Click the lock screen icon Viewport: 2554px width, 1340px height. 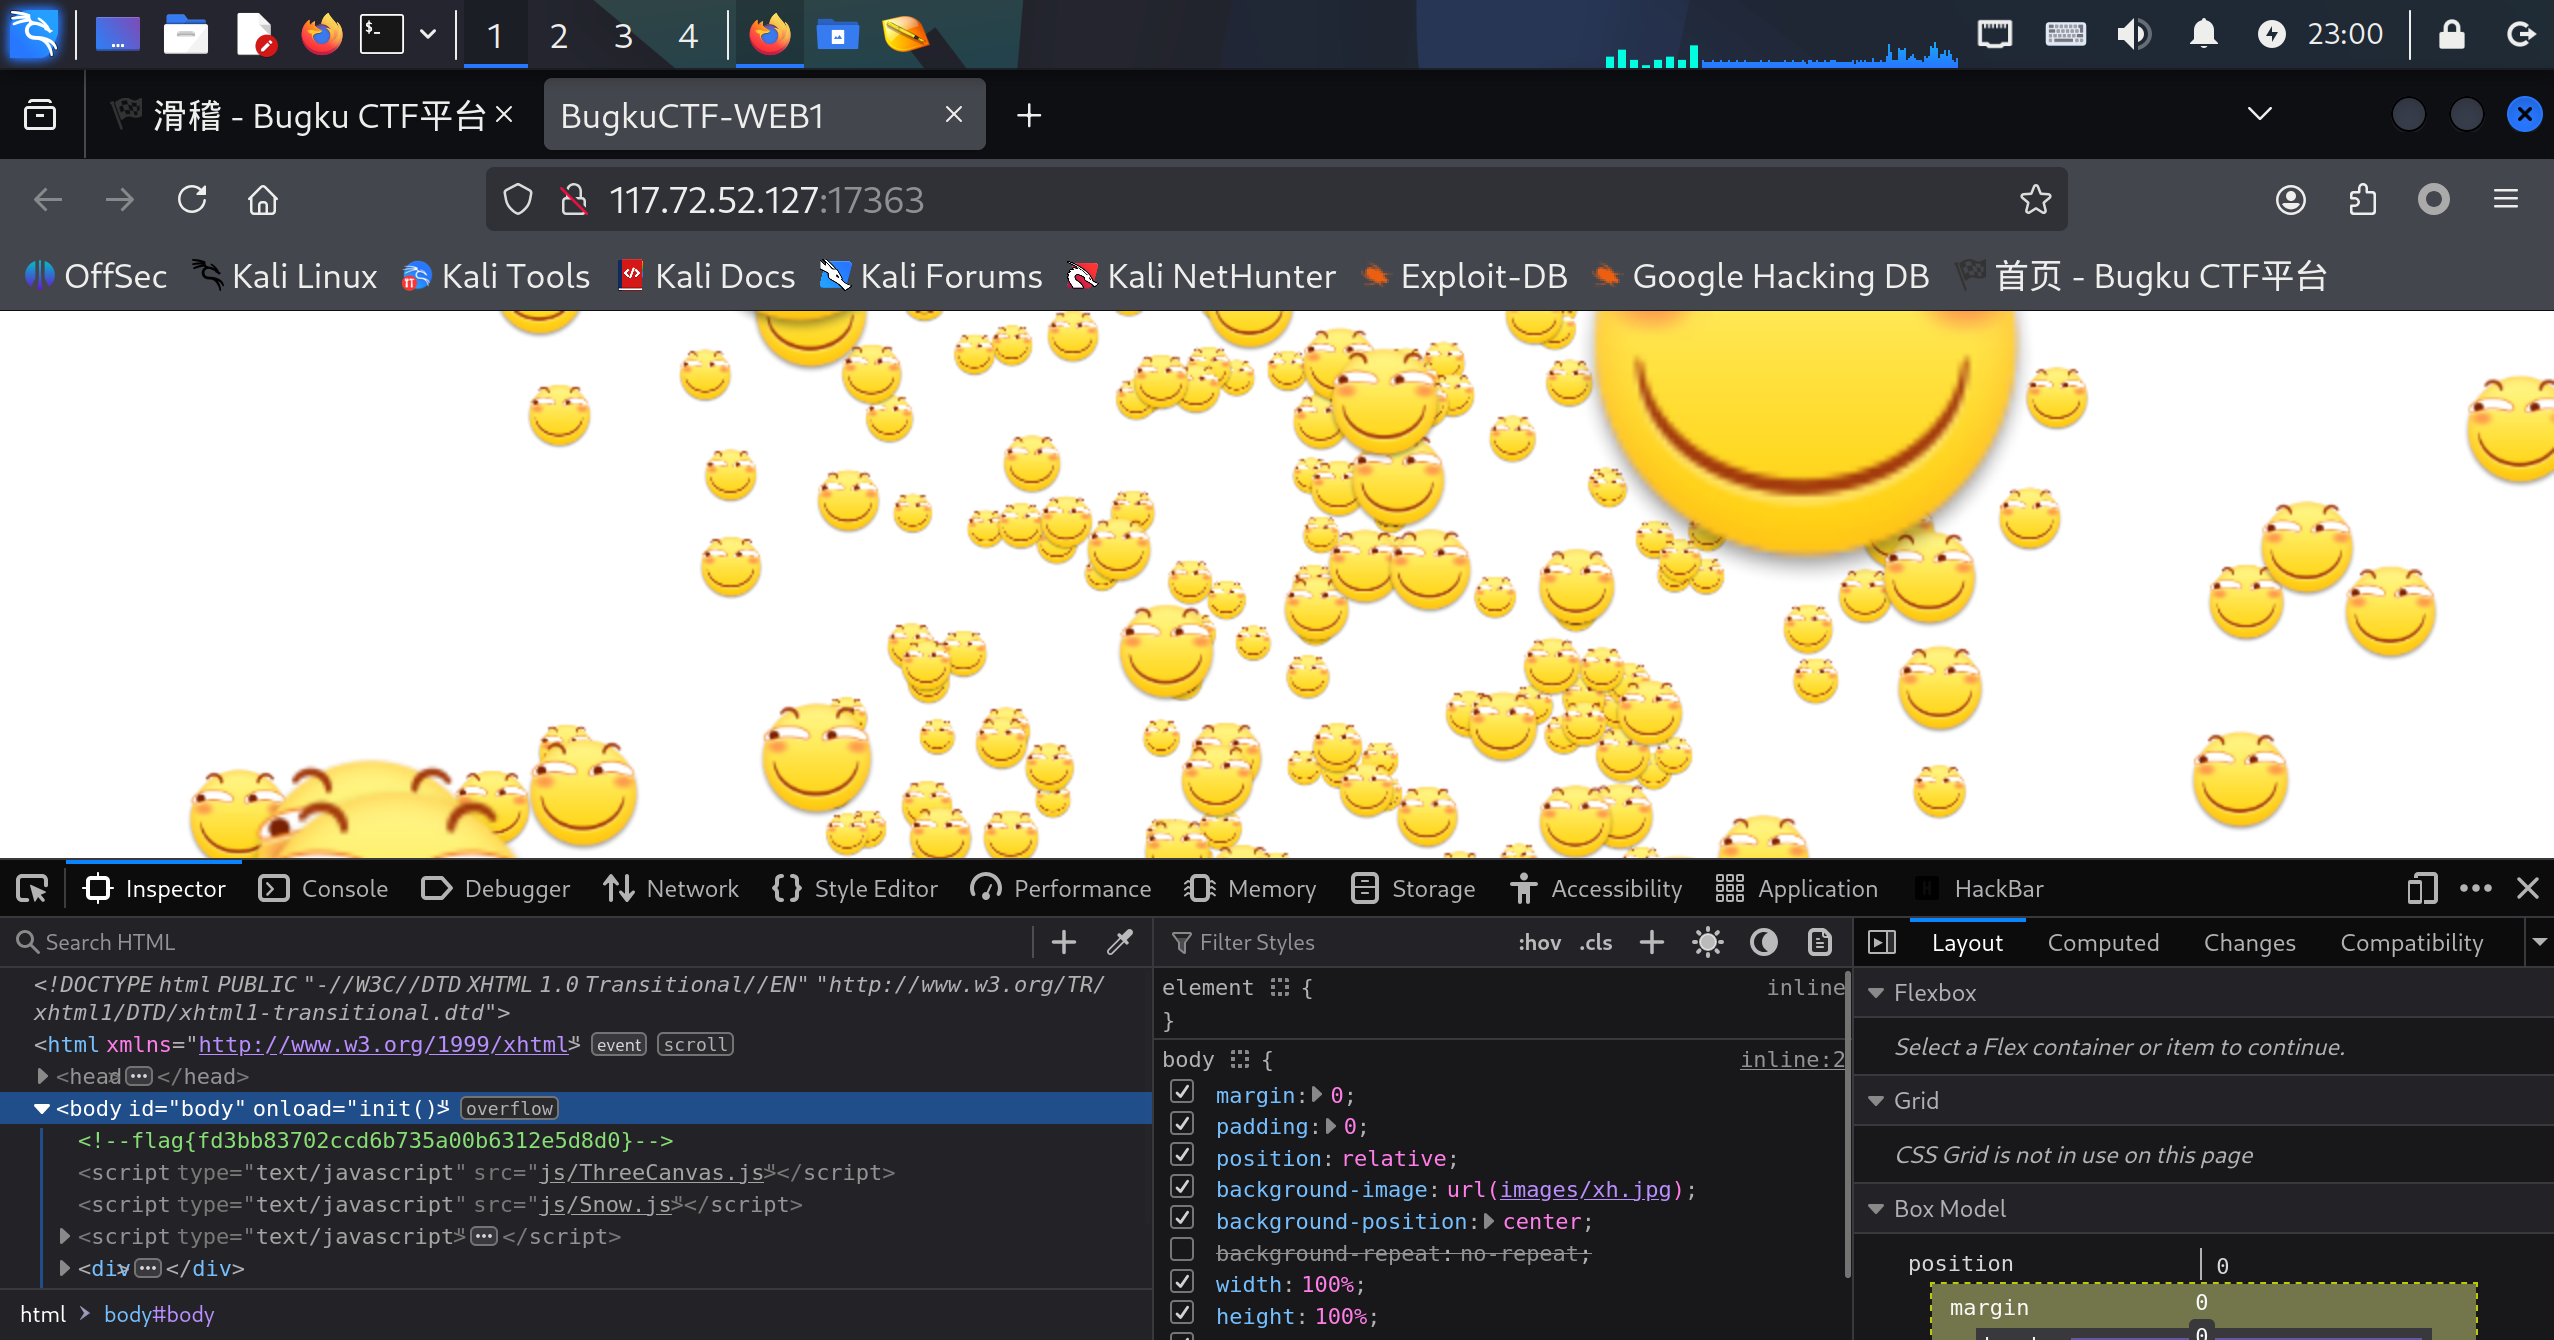(x=2451, y=34)
